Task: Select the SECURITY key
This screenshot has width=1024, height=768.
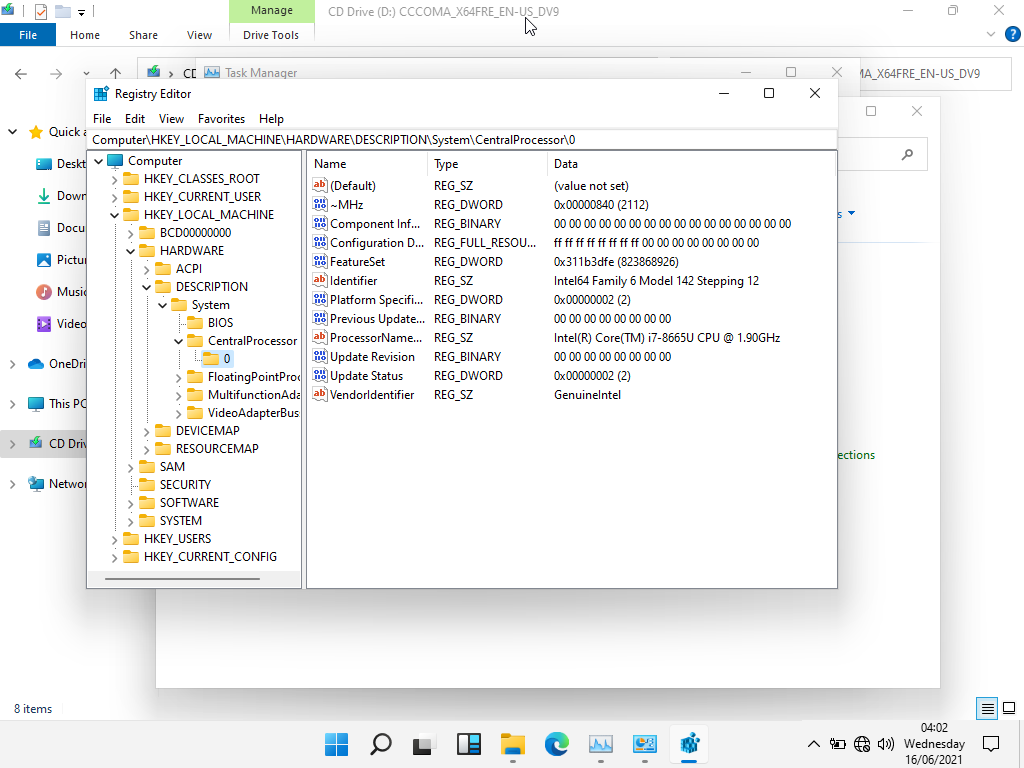Action: pyautogui.click(x=185, y=485)
